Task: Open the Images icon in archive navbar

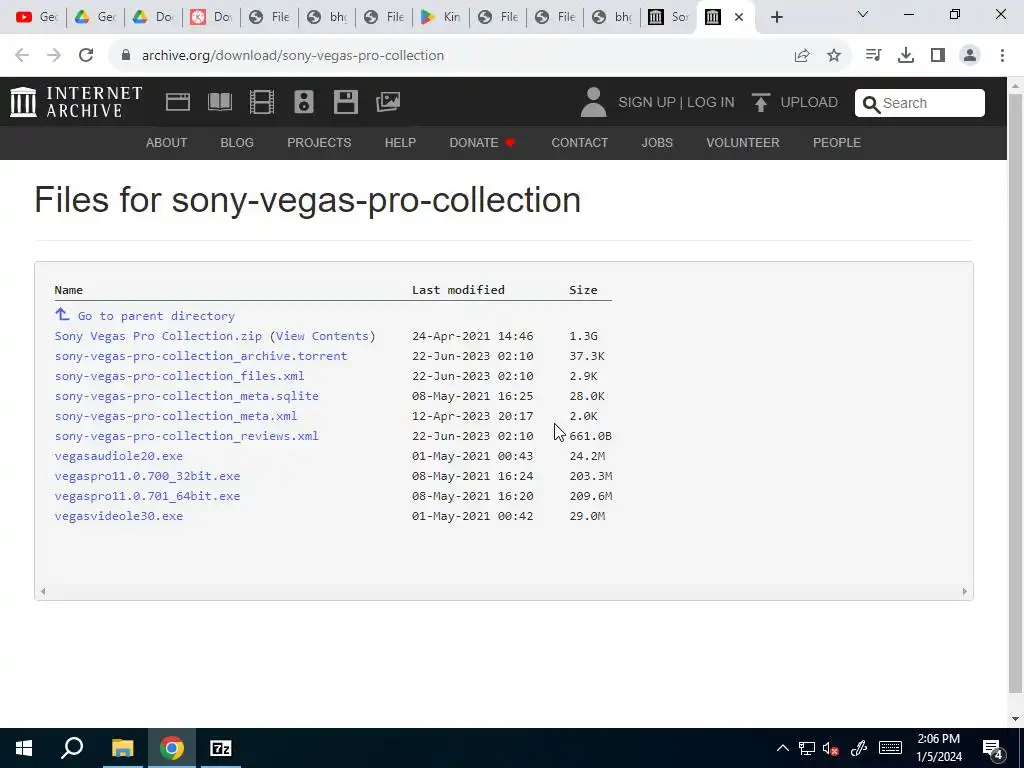Action: 388,102
